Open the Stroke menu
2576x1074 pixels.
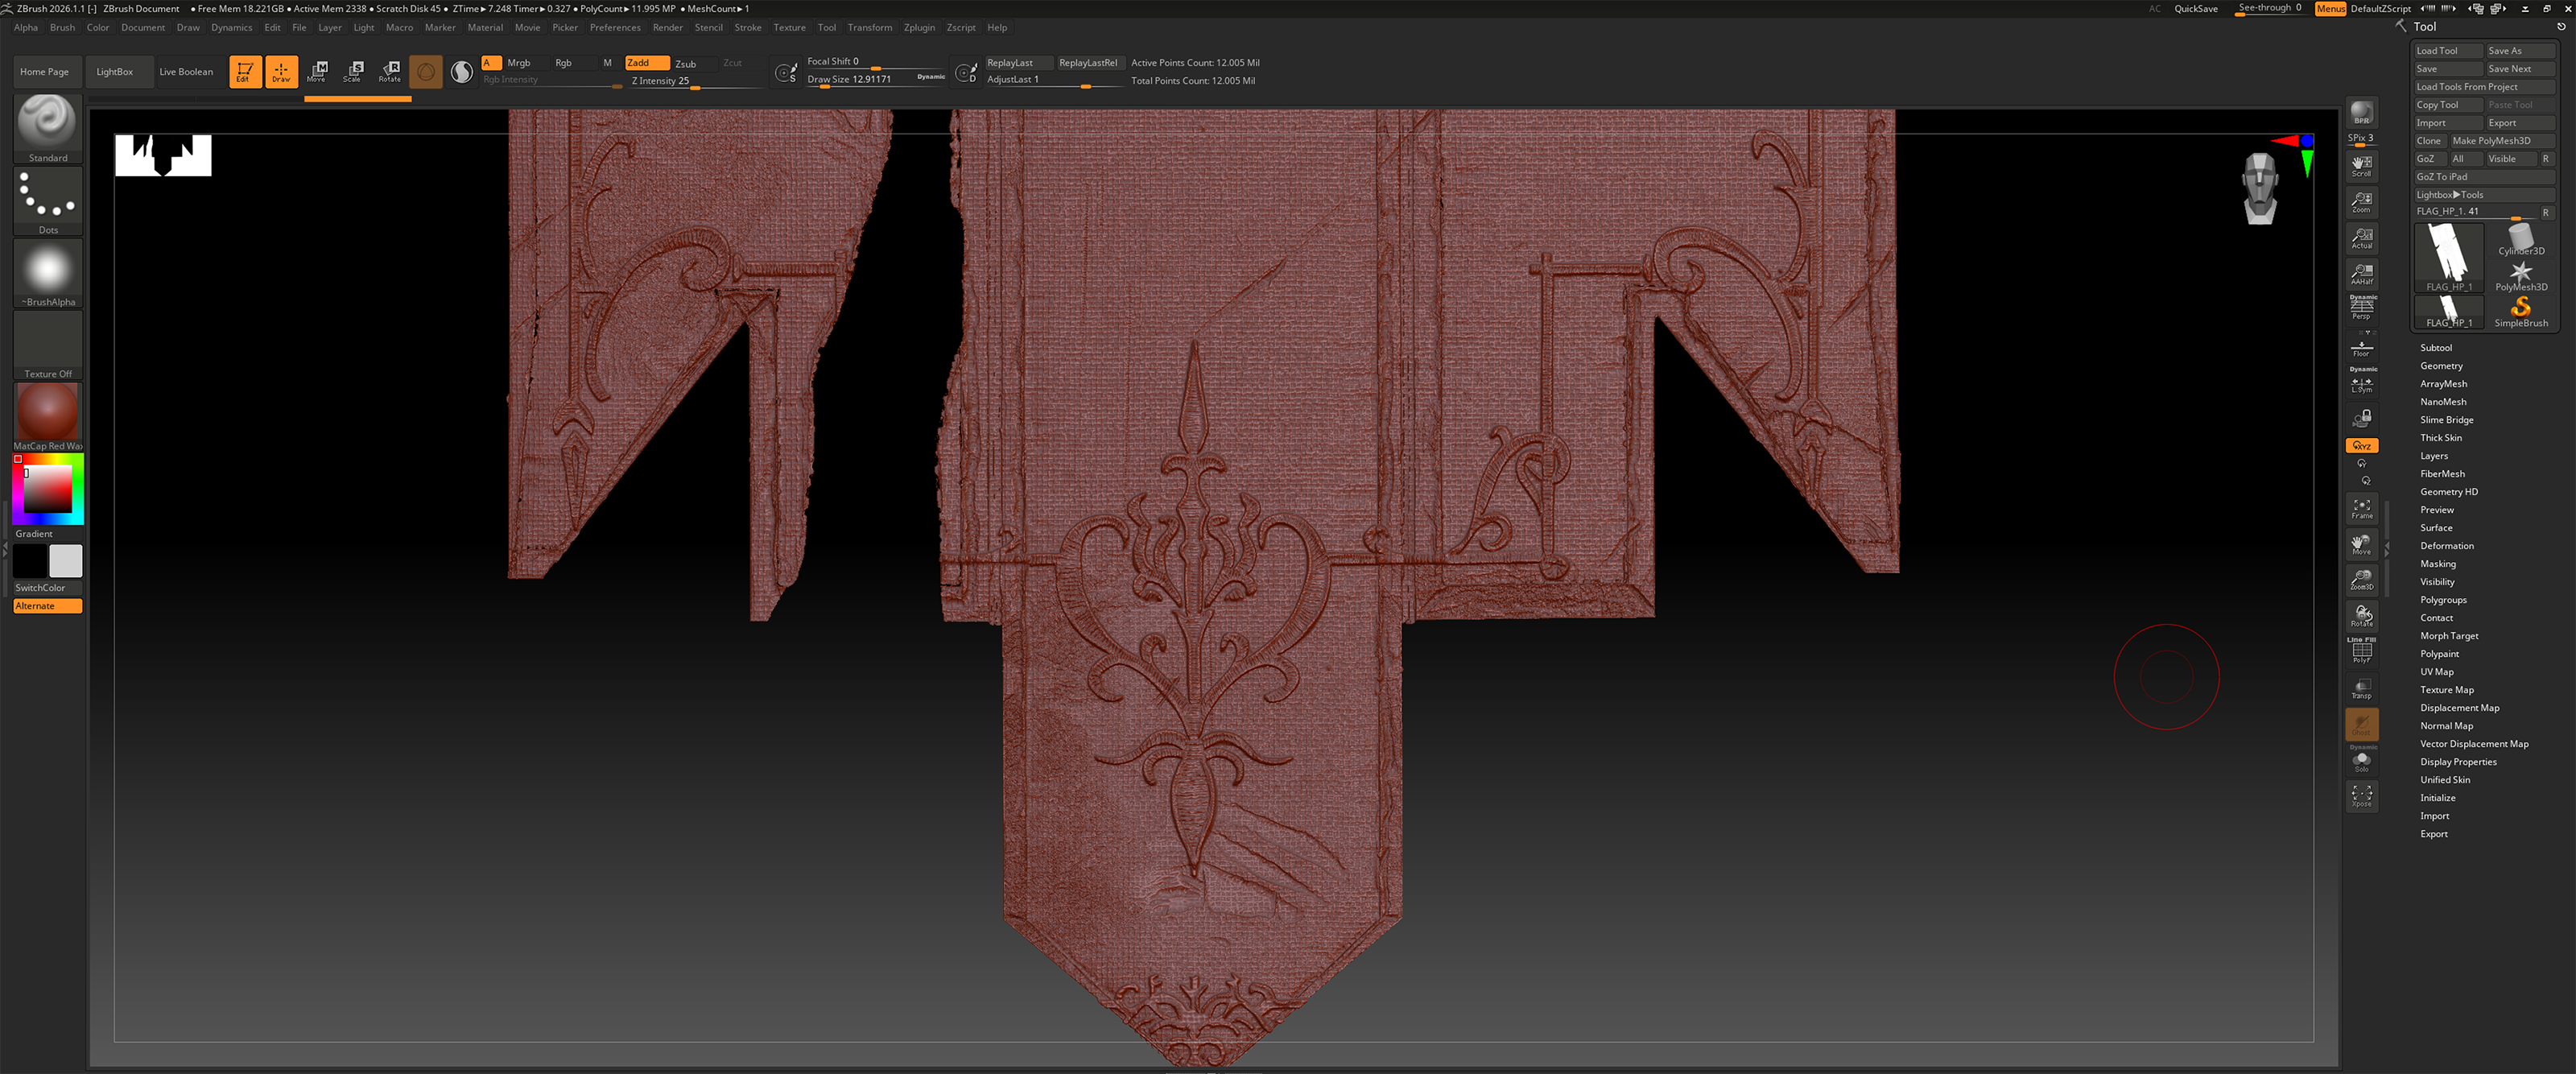point(747,27)
